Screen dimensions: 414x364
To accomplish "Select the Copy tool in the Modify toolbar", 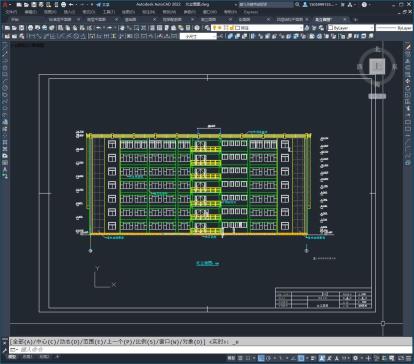I will coord(408,54).
